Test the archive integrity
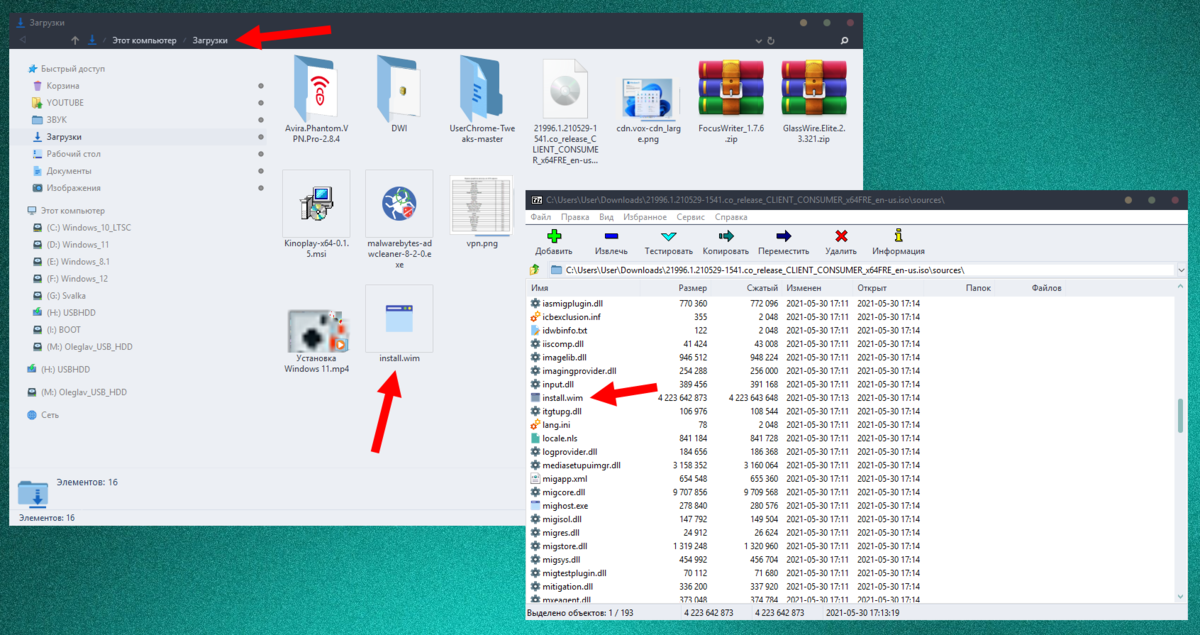The height and width of the screenshot is (635, 1200). point(669,240)
